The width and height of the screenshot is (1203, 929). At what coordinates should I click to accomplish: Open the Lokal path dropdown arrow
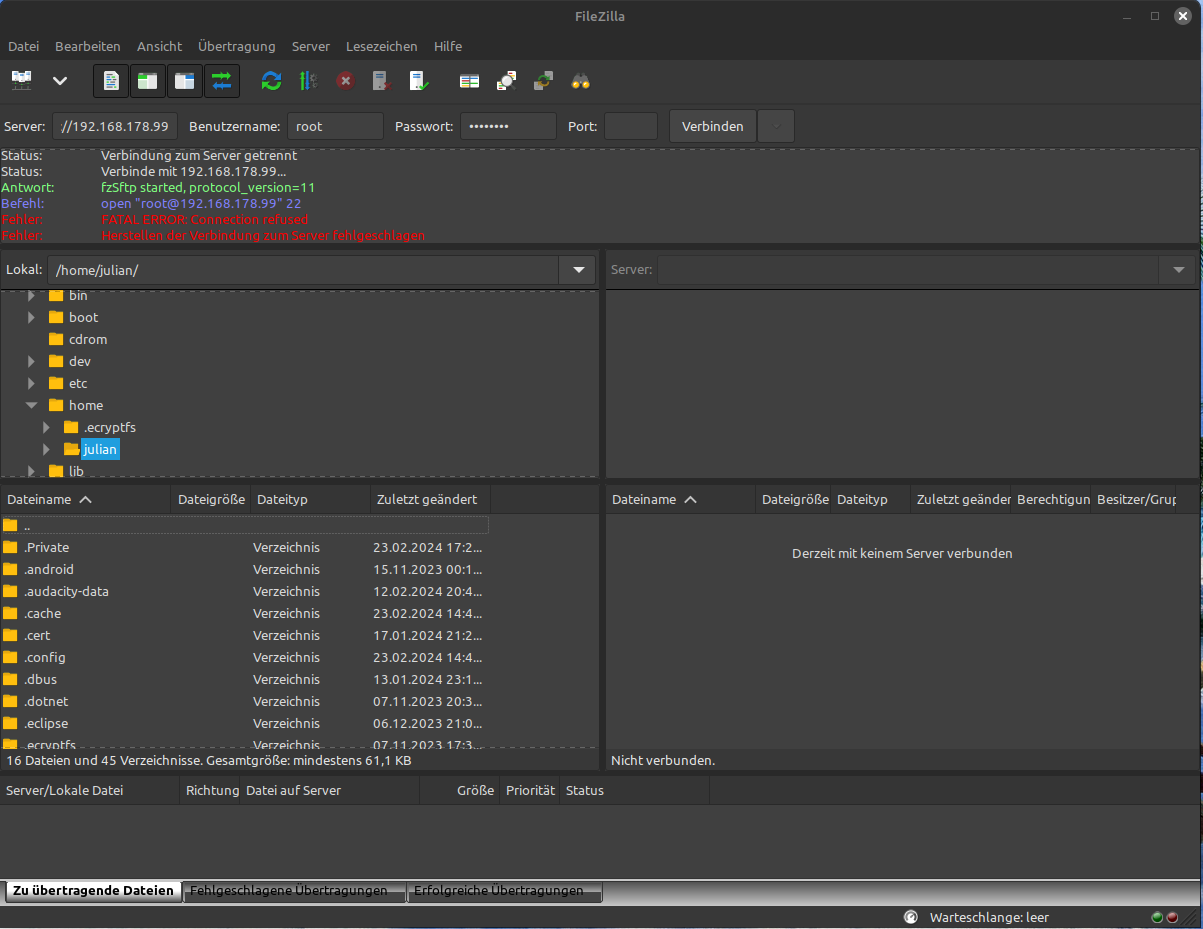click(x=578, y=270)
